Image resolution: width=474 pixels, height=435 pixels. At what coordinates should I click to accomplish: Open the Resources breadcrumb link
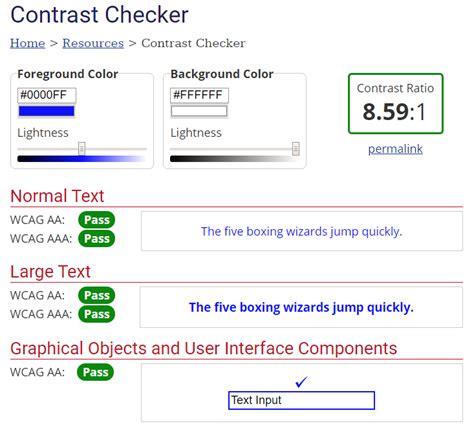[93, 43]
